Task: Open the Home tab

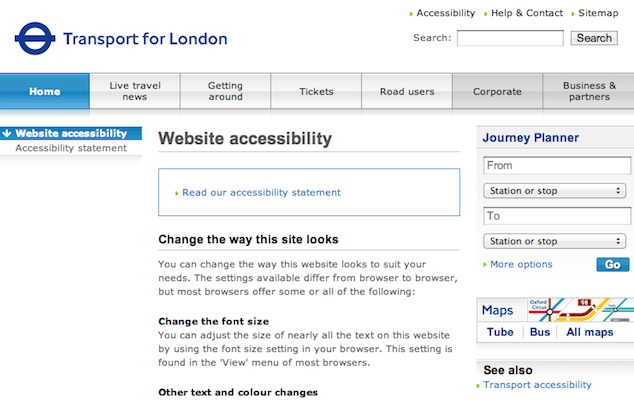Action: [x=45, y=91]
